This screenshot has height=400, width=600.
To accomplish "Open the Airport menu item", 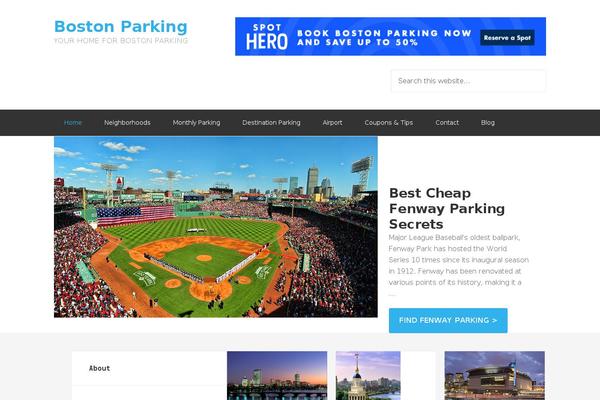I will click(x=332, y=122).
